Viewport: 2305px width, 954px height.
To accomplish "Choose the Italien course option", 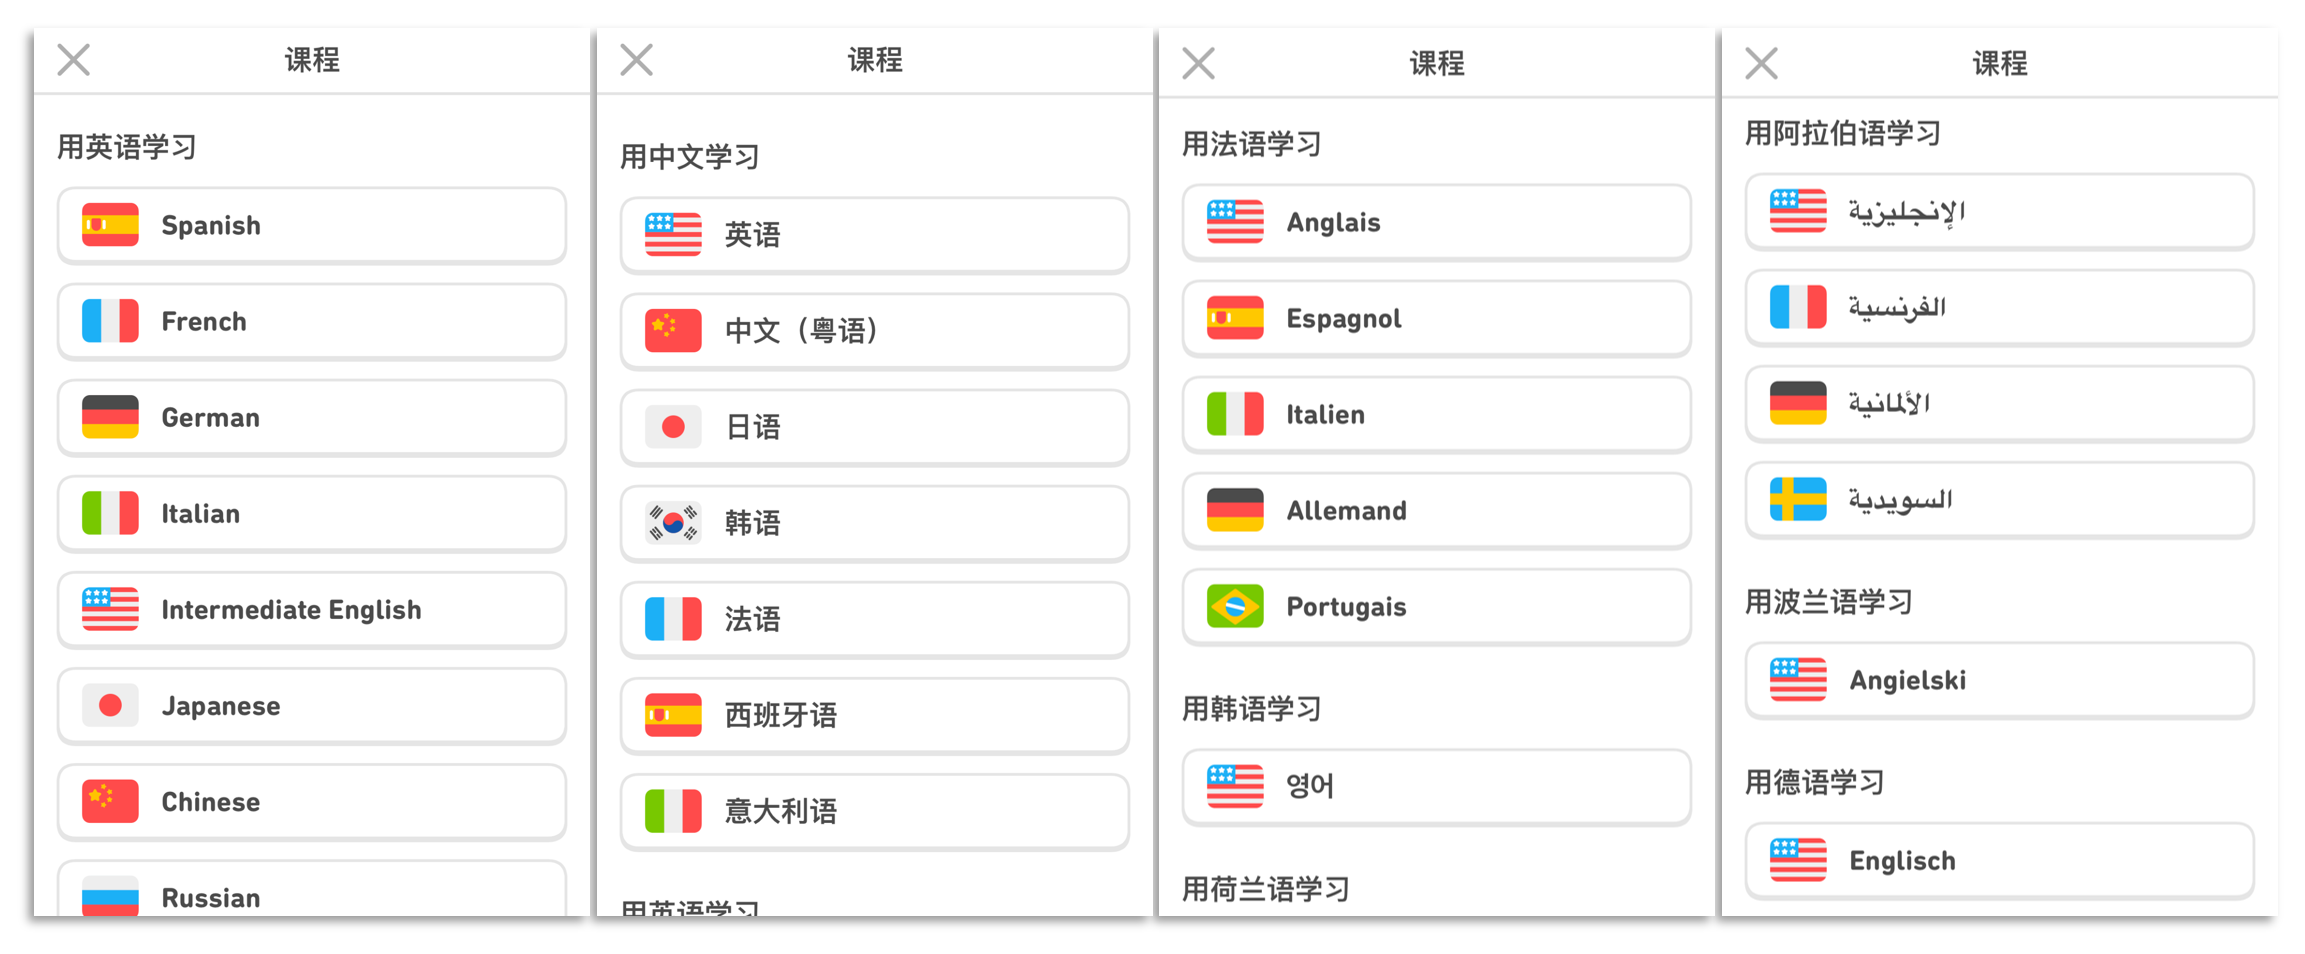I will pos(1437,415).
